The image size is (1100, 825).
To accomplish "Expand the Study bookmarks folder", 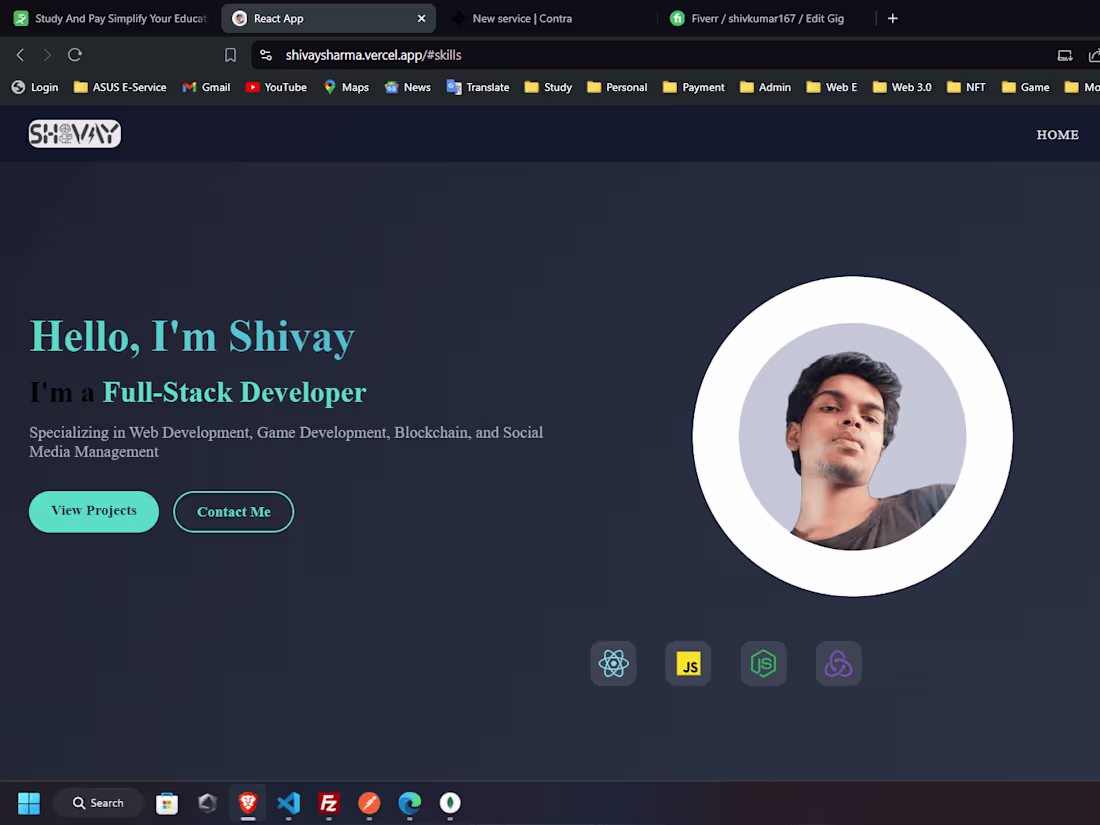I will [x=548, y=87].
